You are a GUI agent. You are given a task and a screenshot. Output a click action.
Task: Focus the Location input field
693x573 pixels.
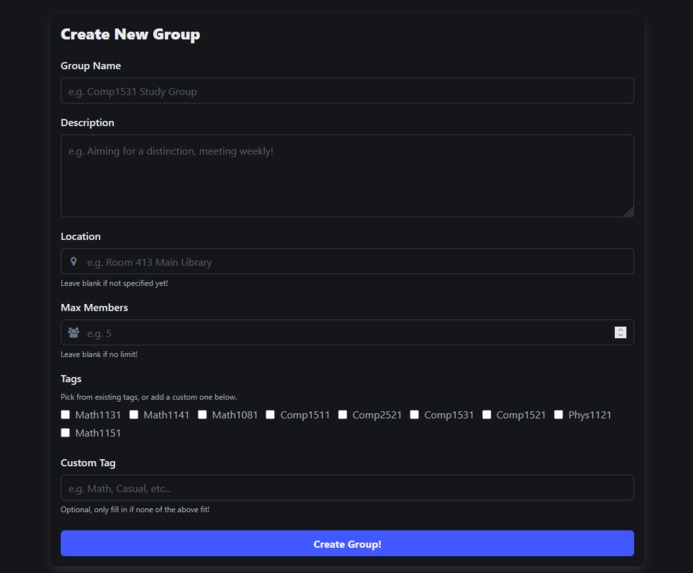(x=347, y=262)
